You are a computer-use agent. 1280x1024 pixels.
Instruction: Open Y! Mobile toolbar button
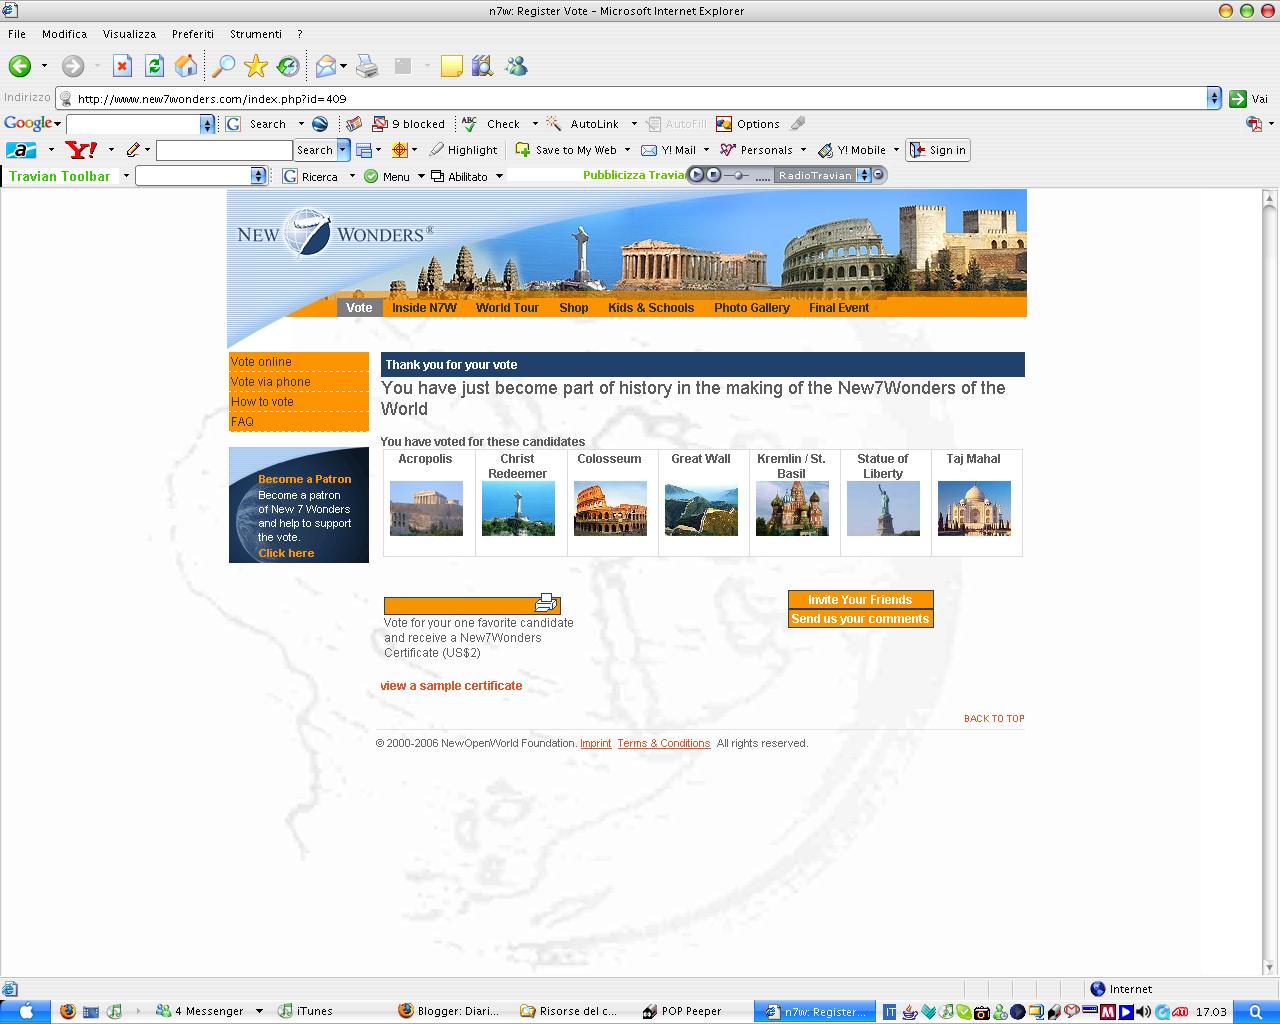point(852,150)
